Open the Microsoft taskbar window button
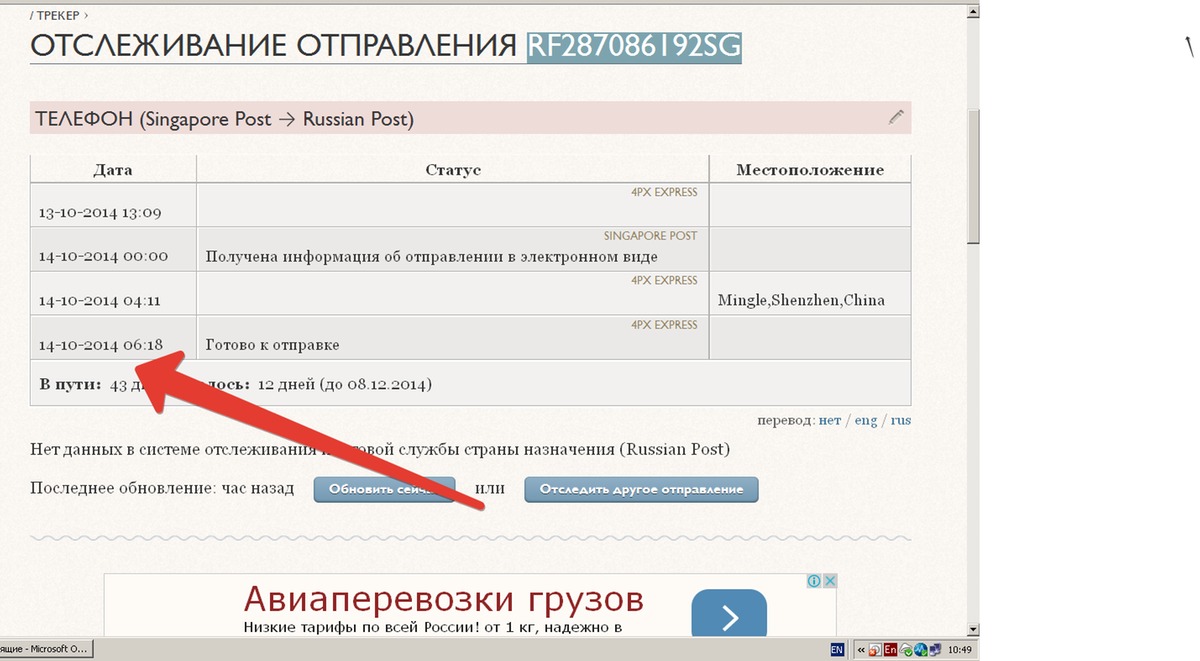The image size is (1200, 661). (45, 650)
